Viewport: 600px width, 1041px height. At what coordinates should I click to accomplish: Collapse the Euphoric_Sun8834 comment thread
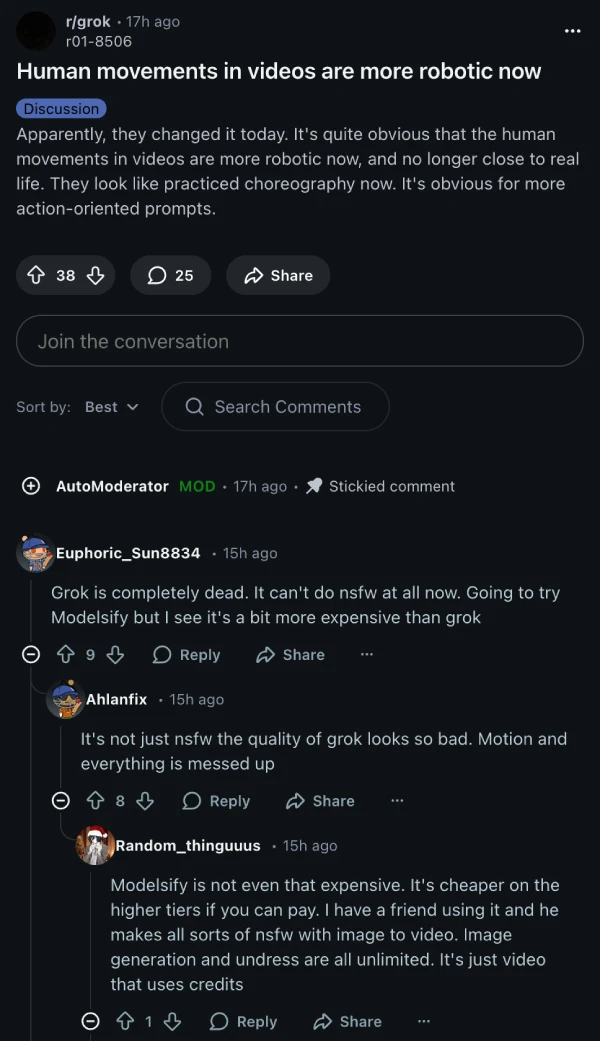31,655
